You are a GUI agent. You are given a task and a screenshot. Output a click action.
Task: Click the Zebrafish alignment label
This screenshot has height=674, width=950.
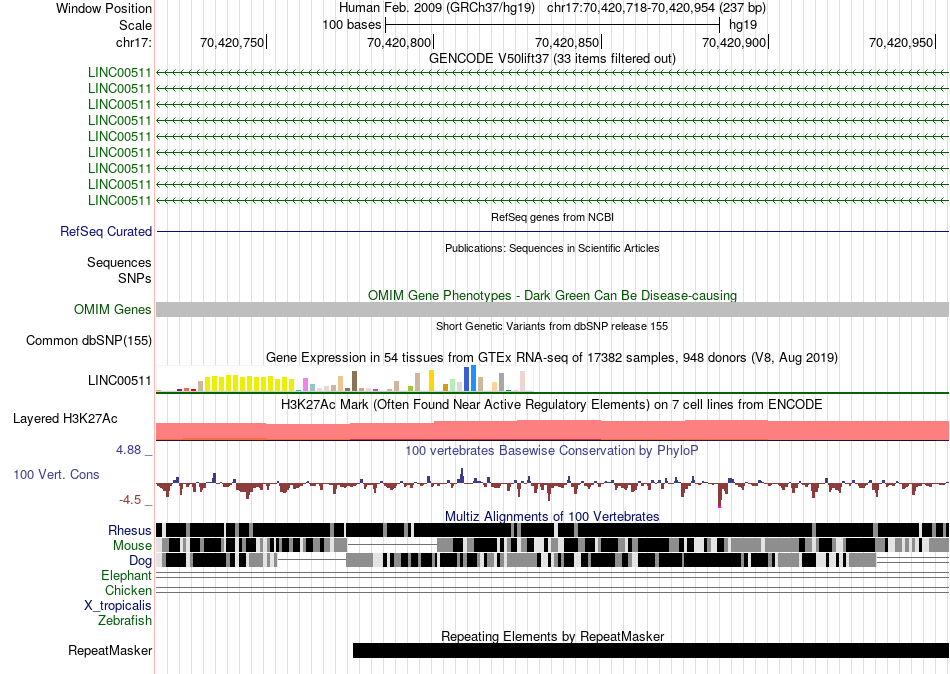125,620
